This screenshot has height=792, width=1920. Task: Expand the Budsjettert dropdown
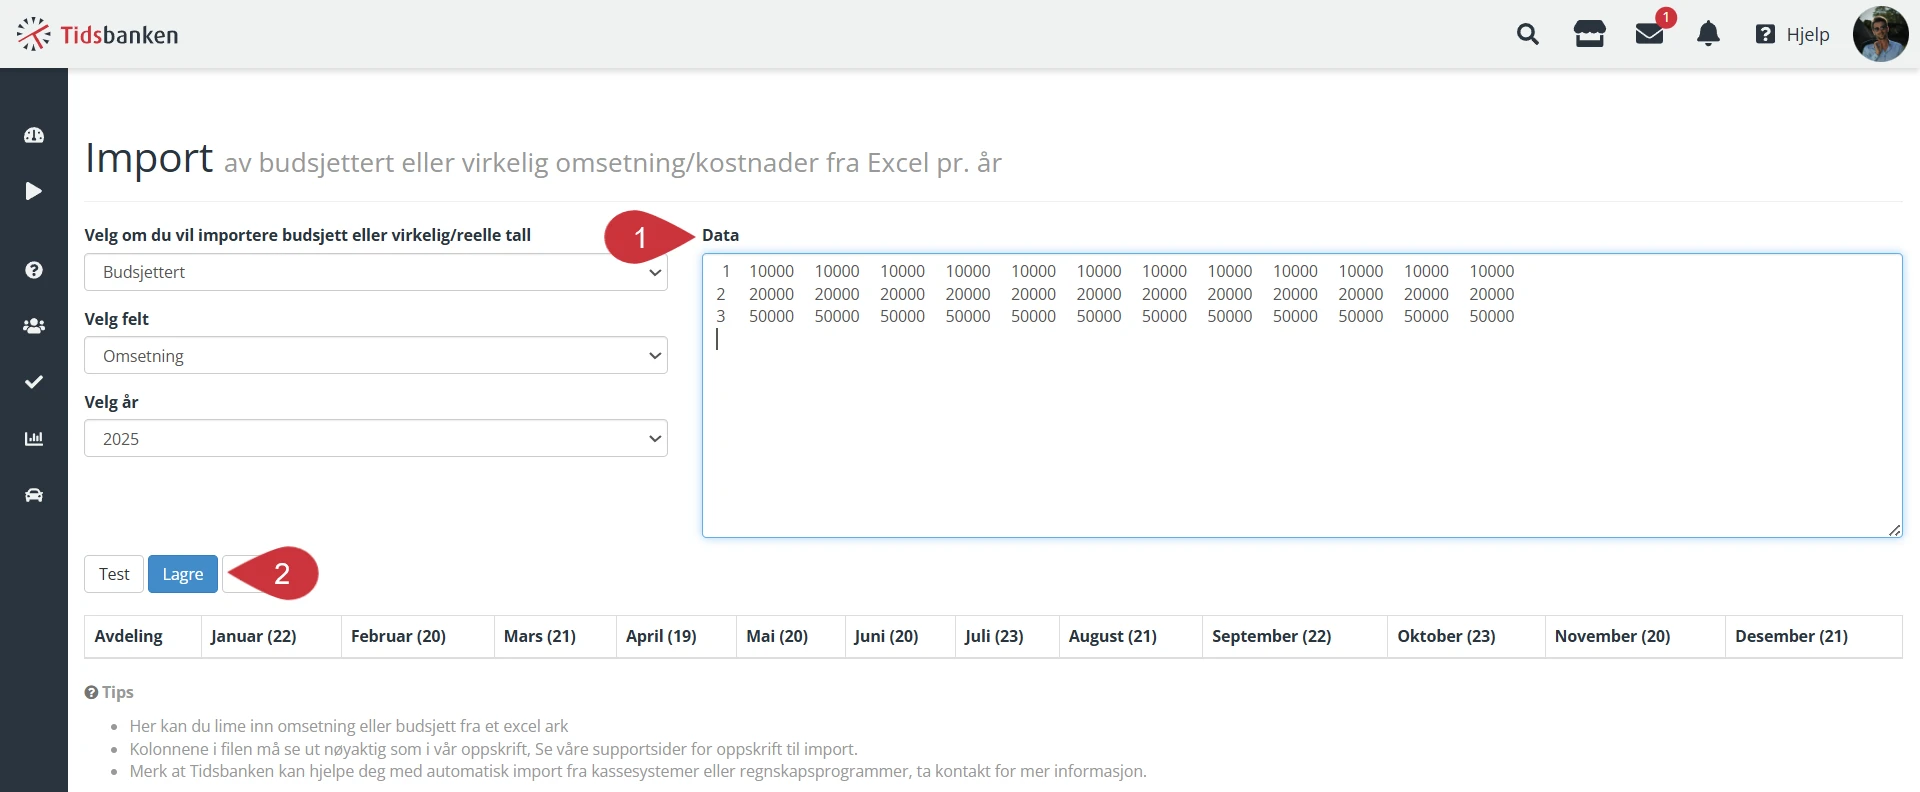(x=375, y=272)
